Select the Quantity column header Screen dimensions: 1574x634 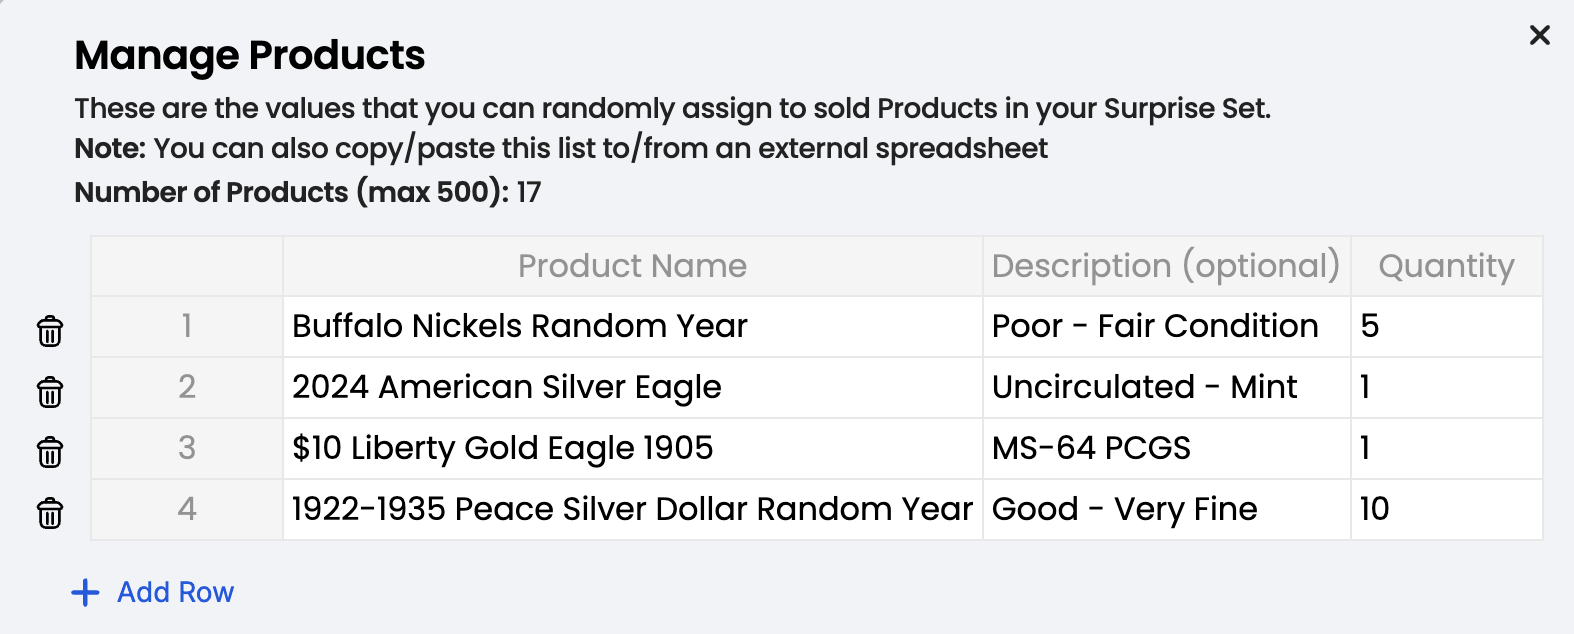(x=1447, y=266)
